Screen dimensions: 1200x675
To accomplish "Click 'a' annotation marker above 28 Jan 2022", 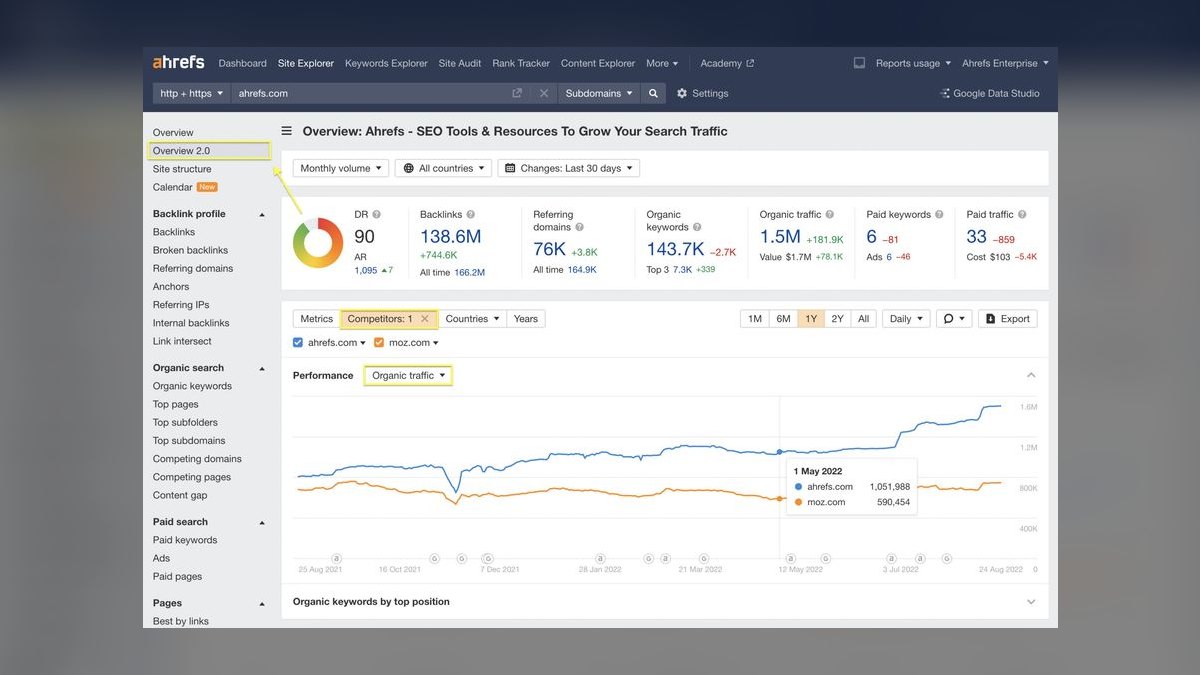I will (x=600, y=558).
